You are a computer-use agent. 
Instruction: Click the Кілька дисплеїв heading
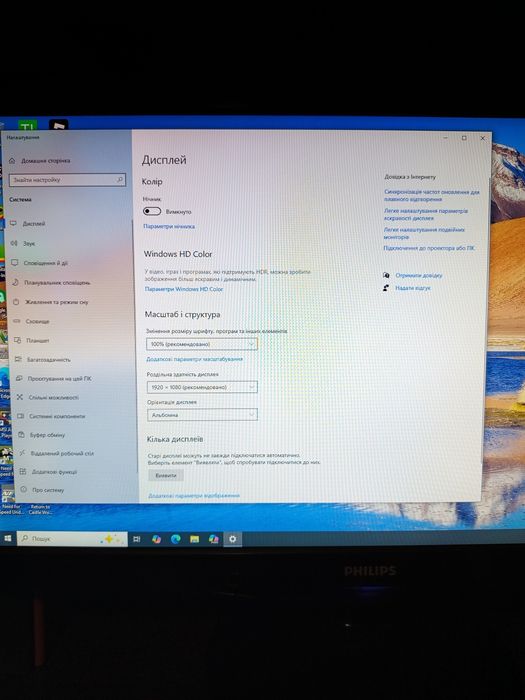pos(175,439)
